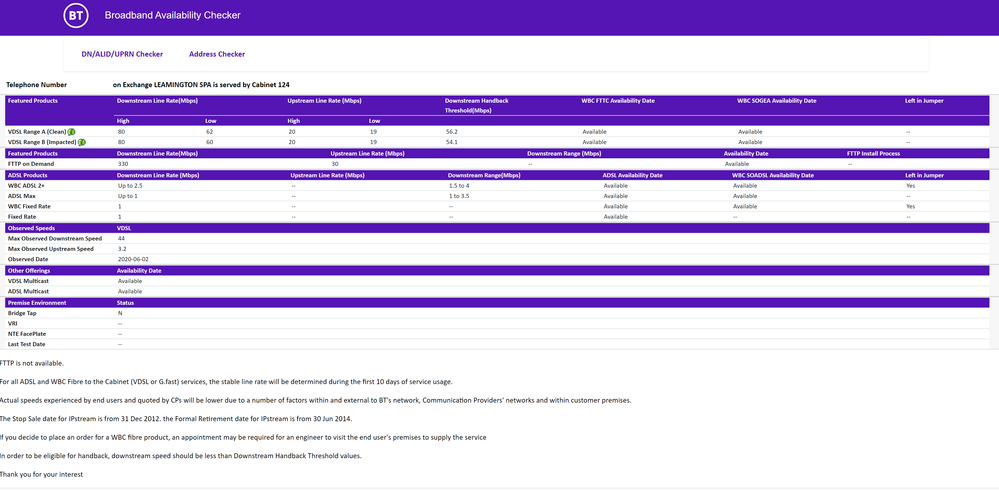Click the Premise Environment section header

(37, 302)
